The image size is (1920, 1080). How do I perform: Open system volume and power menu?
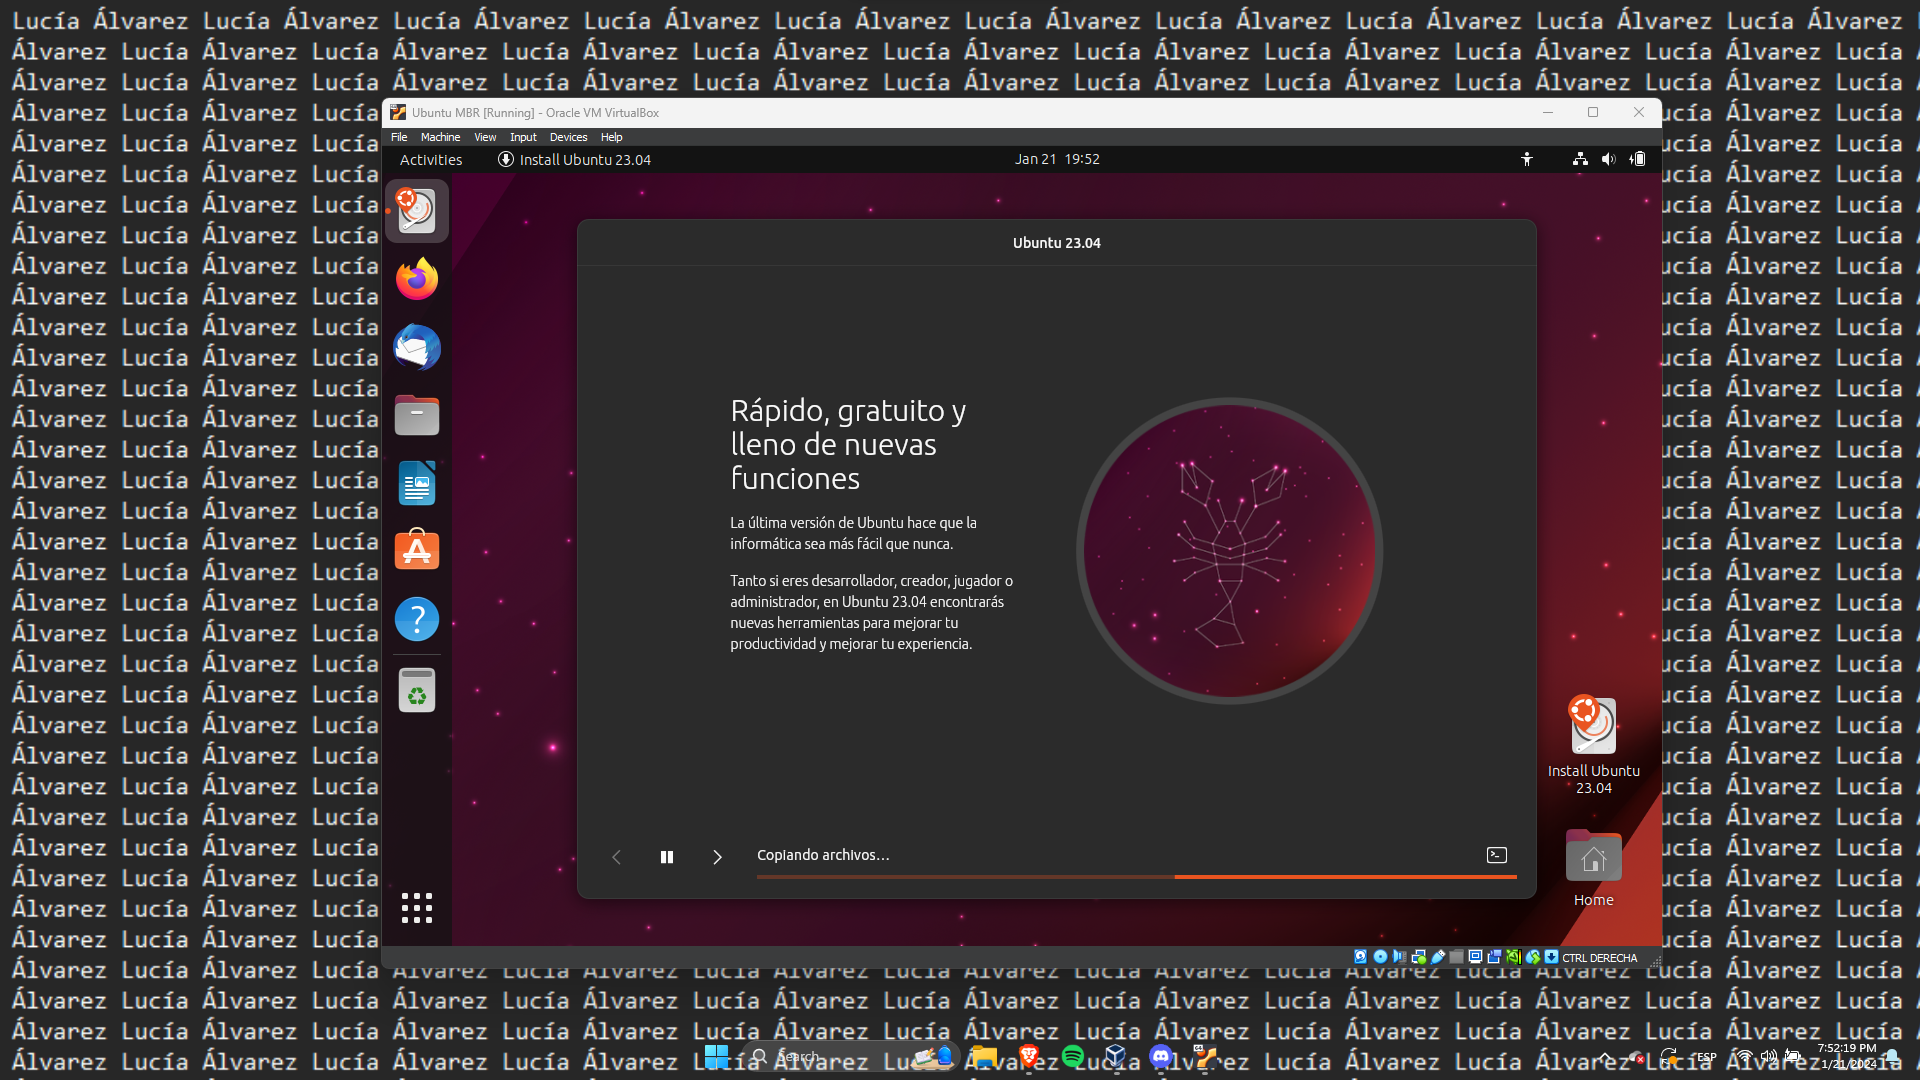click(1608, 159)
